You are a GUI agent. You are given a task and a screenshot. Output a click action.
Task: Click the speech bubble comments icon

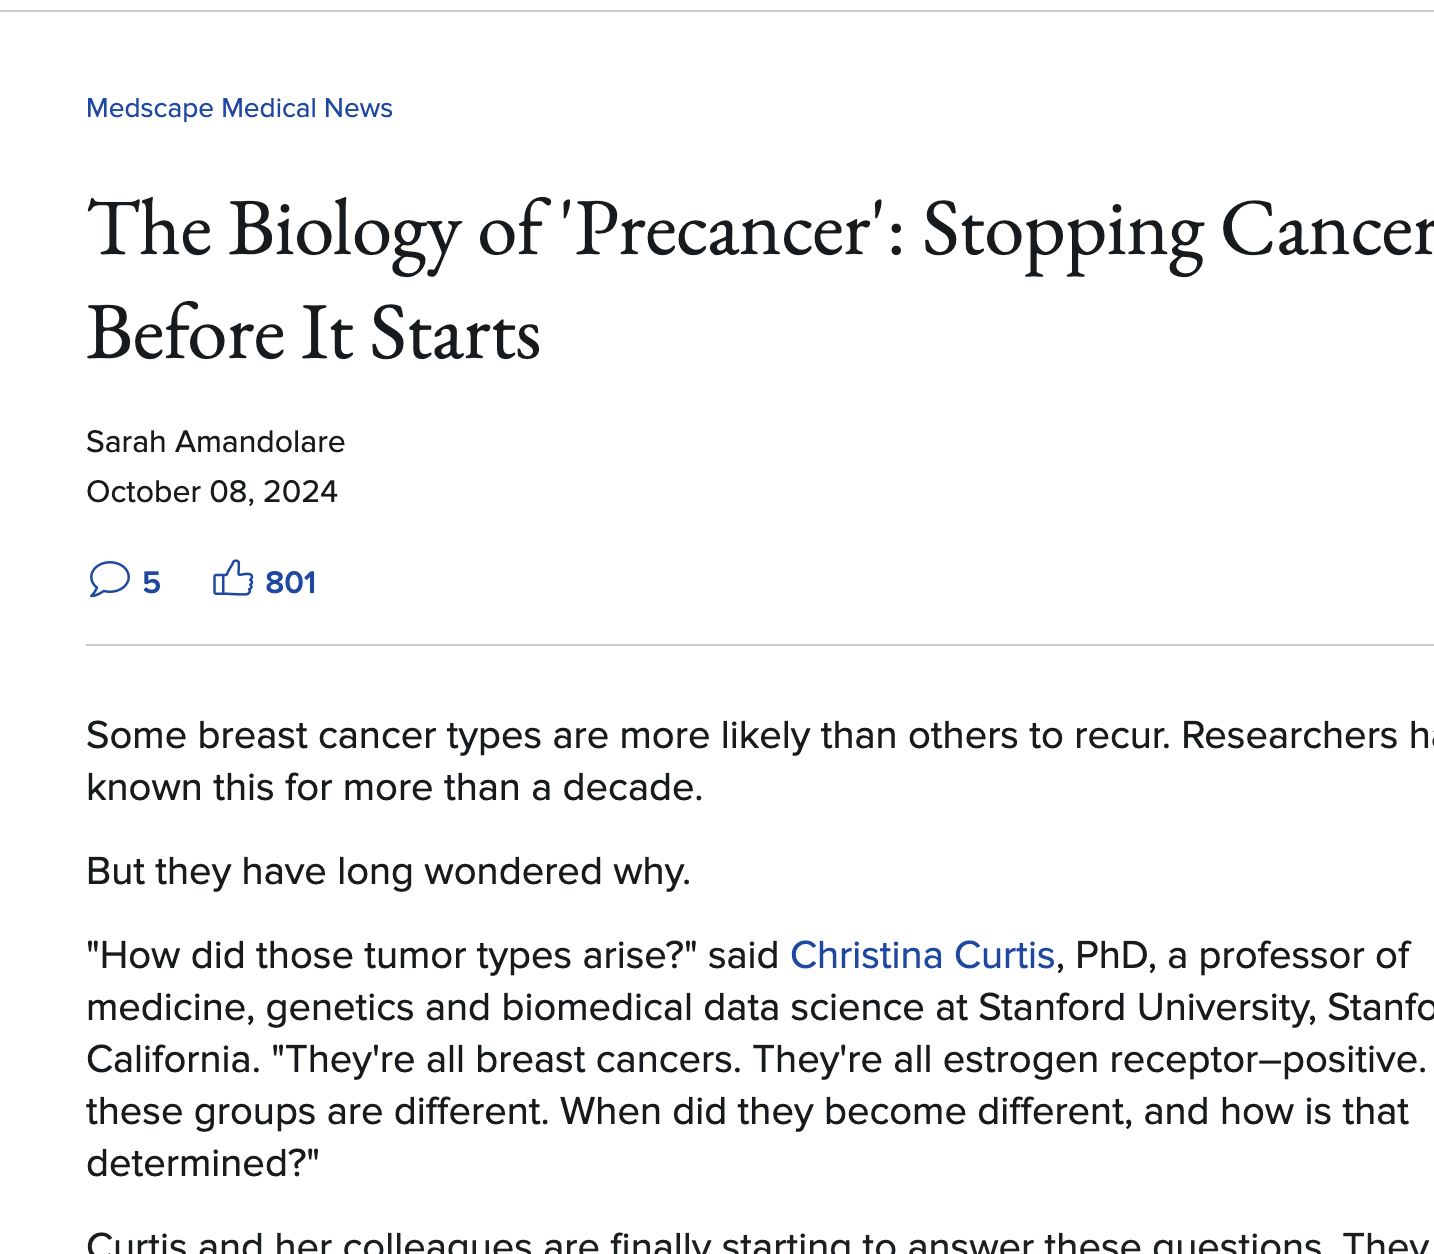pyautogui.click(x=109, y=580)
